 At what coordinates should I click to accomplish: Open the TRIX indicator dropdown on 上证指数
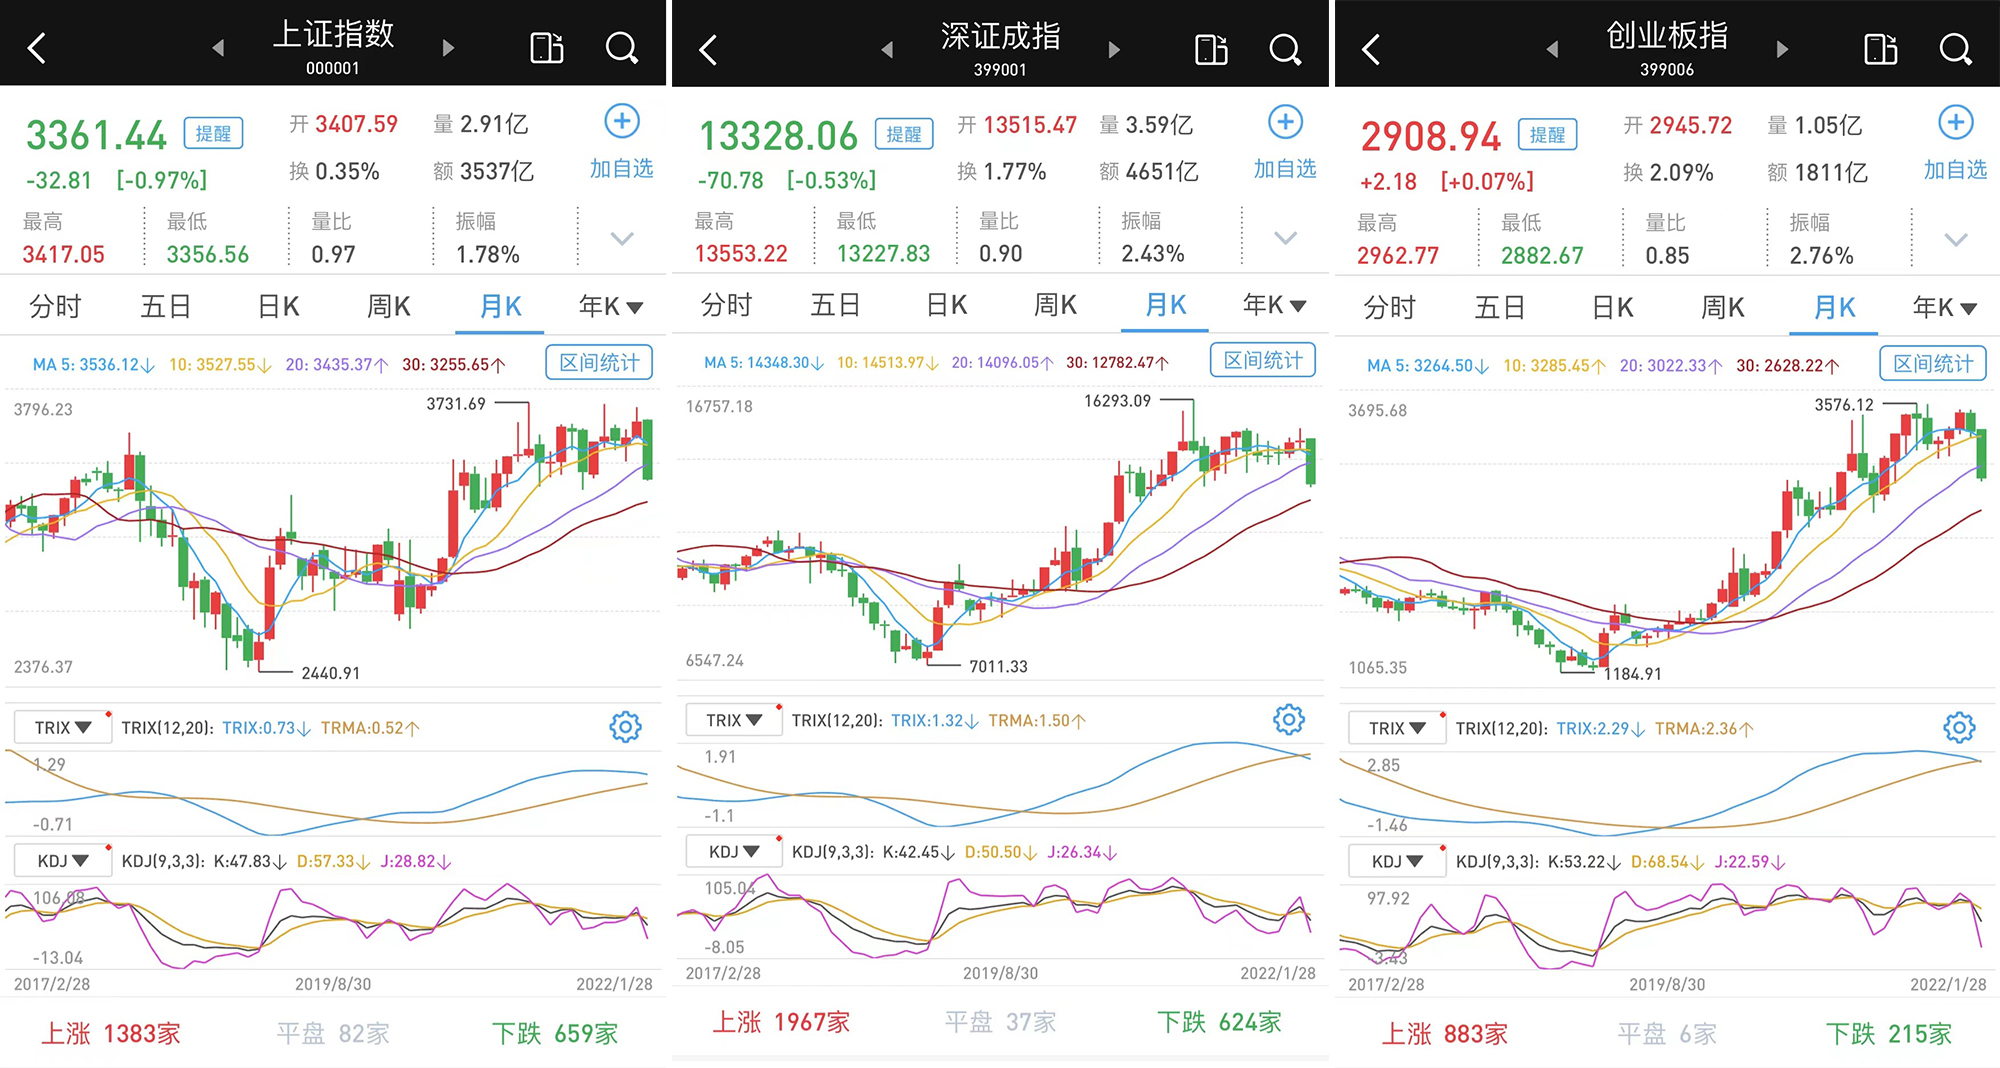[x=62, y=727]
